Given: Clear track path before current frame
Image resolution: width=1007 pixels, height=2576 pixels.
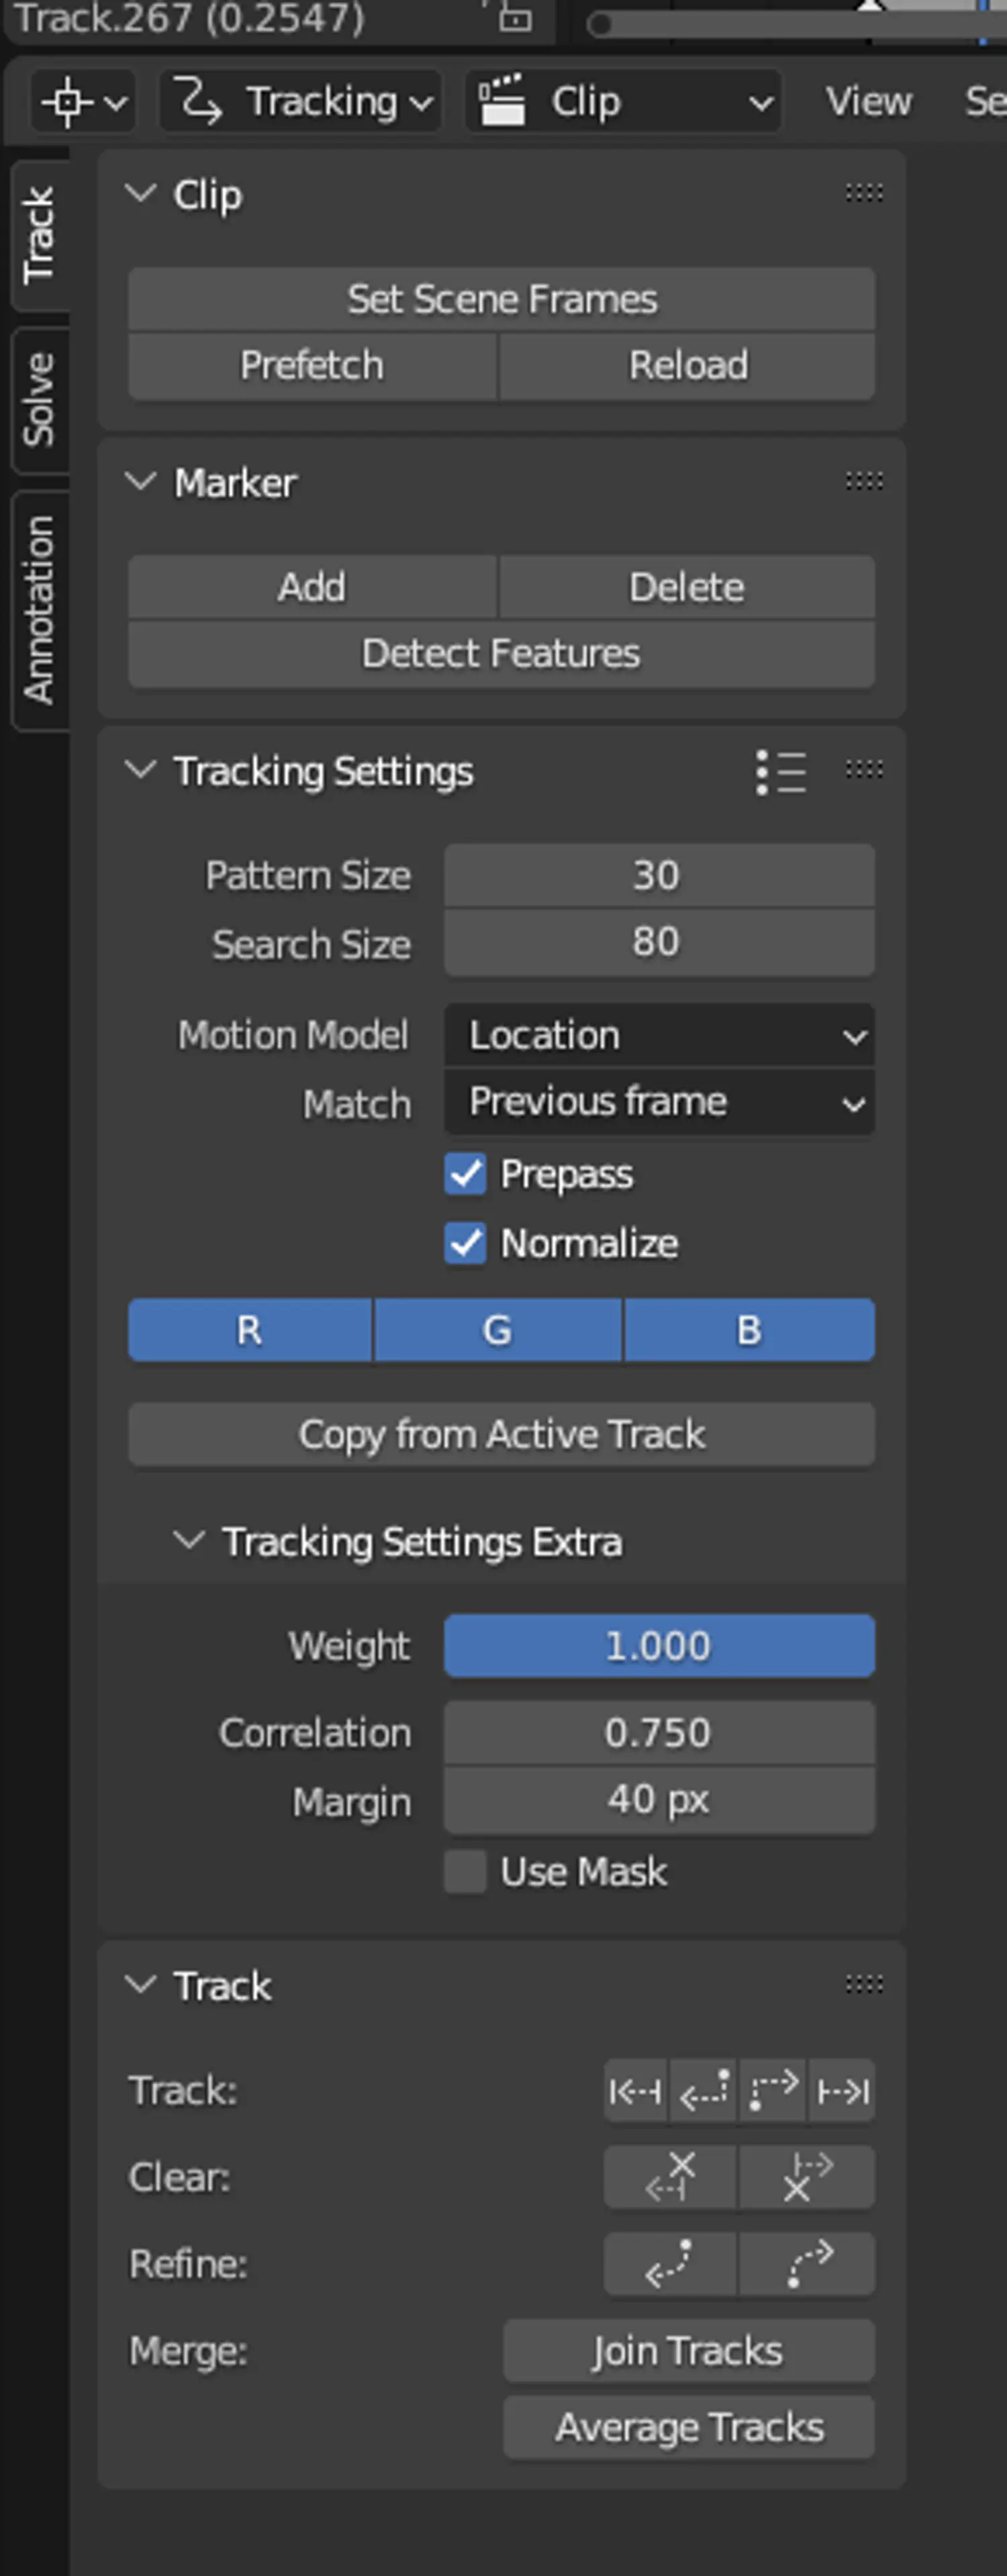Looking at the screenshot, I should click(670, 2177).
